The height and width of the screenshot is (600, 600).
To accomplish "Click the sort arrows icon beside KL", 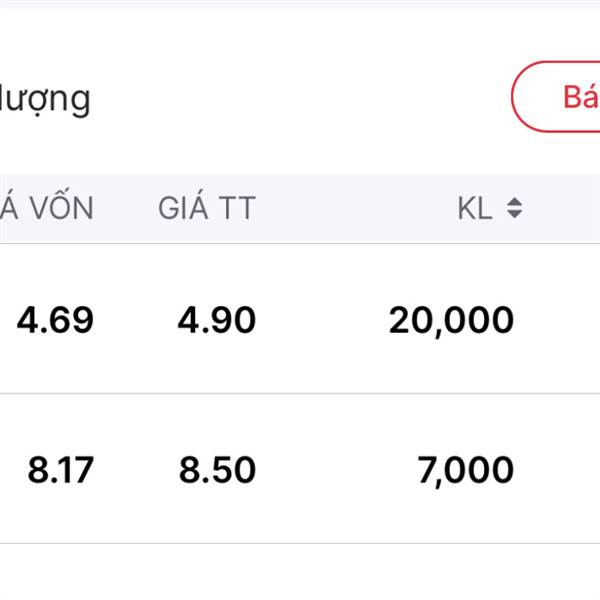I will (x=514, y=208).
